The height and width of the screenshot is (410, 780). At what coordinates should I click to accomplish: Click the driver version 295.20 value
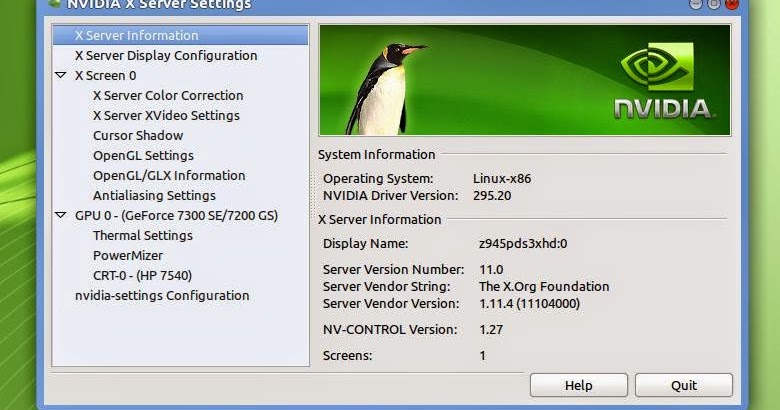[492, 196]
